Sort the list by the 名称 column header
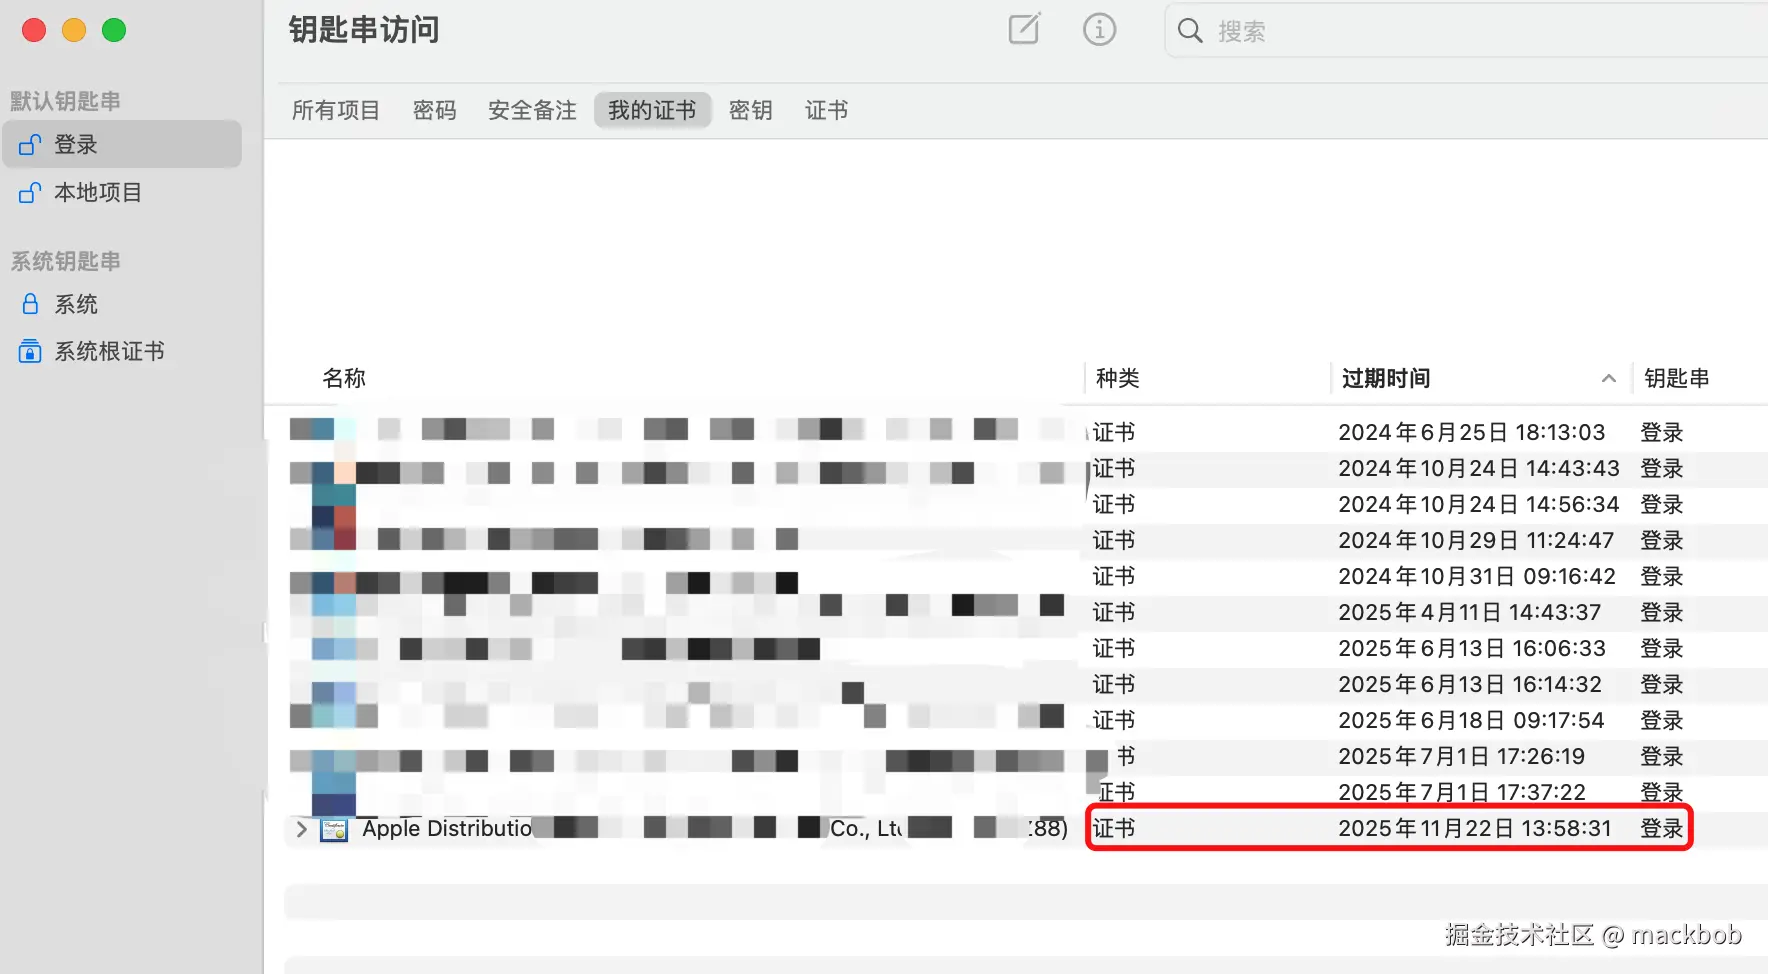This screenshot has height=974, width=1768. [344, 378]
